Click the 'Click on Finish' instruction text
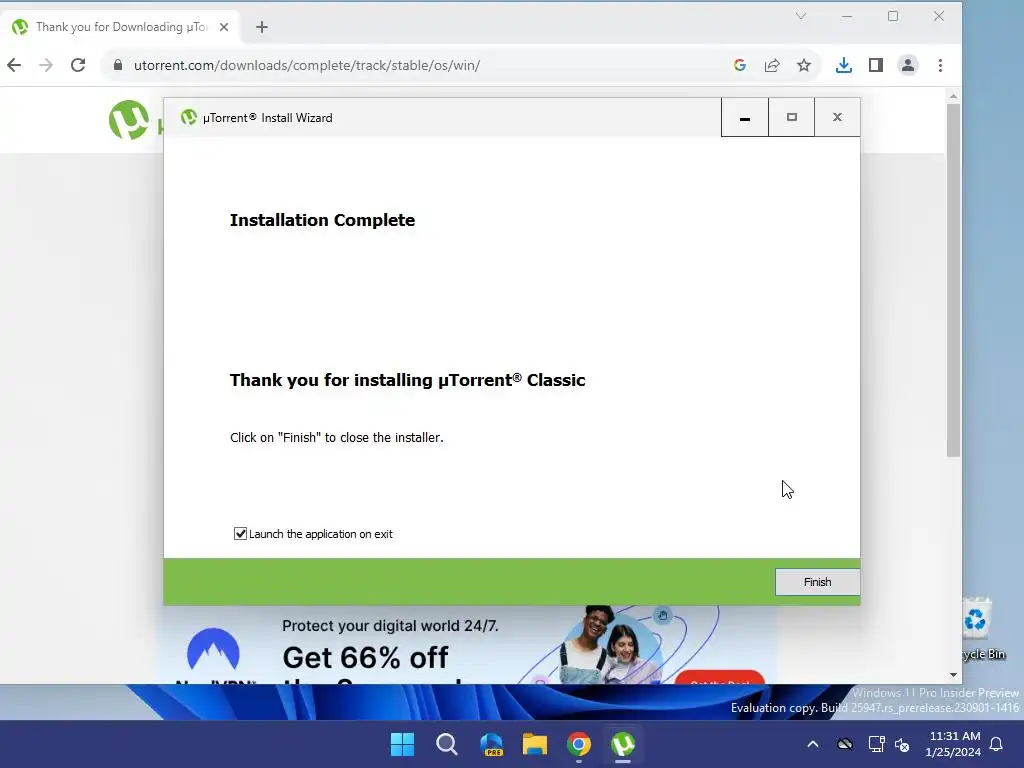1024x768 pixels. (336, 438)
